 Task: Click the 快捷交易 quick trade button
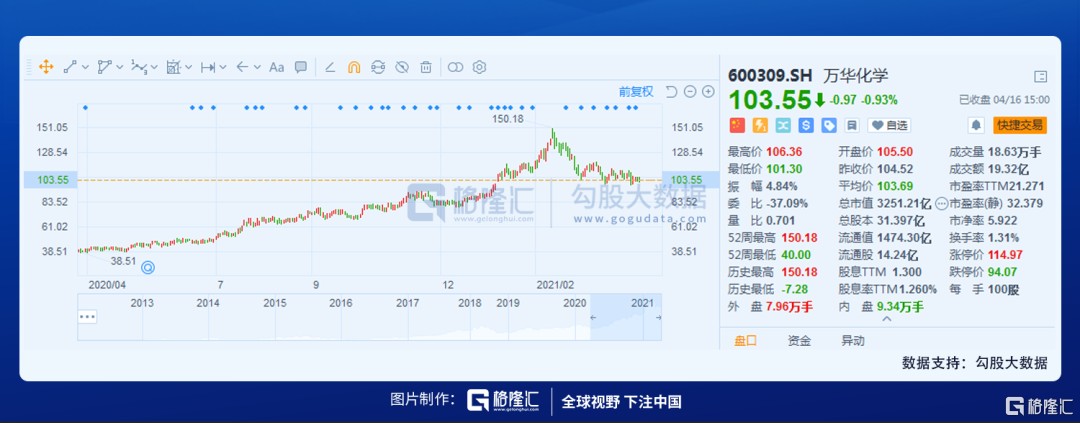[x=1019, y=125]
